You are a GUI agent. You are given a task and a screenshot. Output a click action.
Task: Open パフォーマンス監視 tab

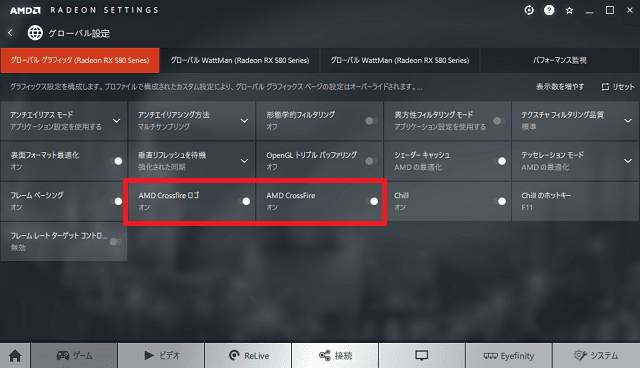click(560, 60)
